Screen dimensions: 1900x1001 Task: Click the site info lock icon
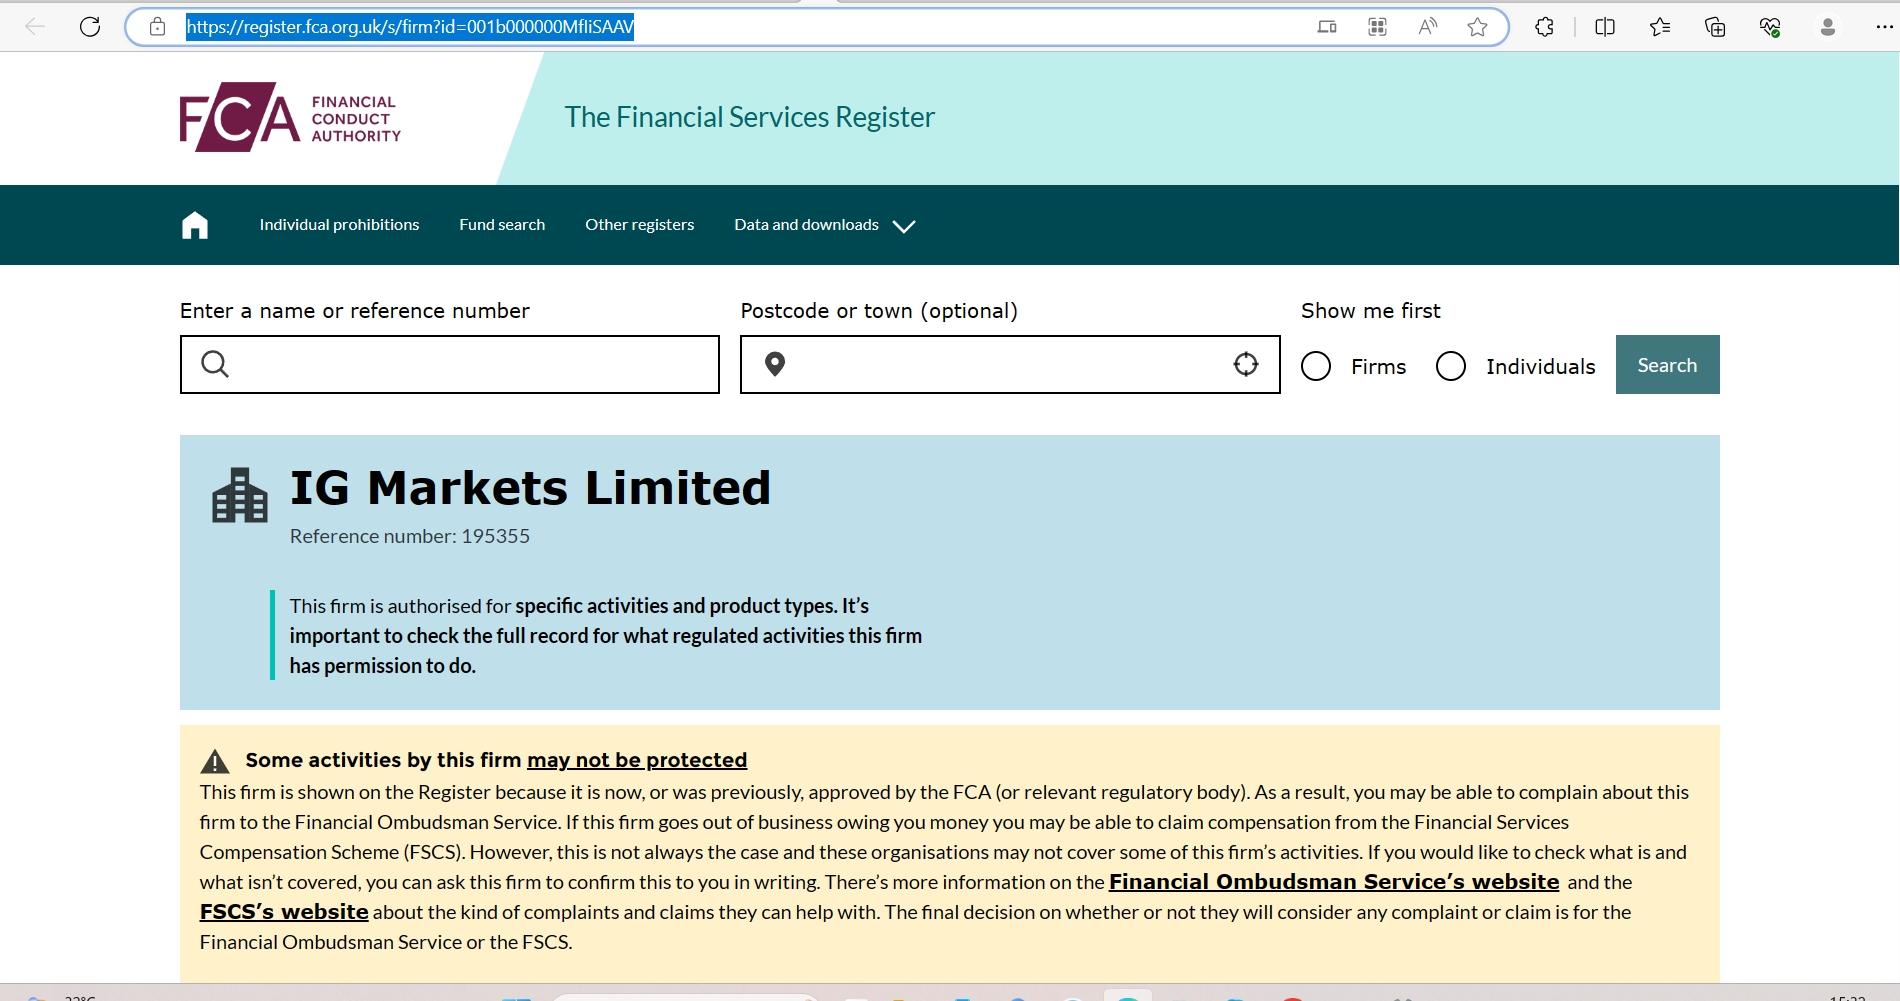pyautogui.click(x=158, y=27)
